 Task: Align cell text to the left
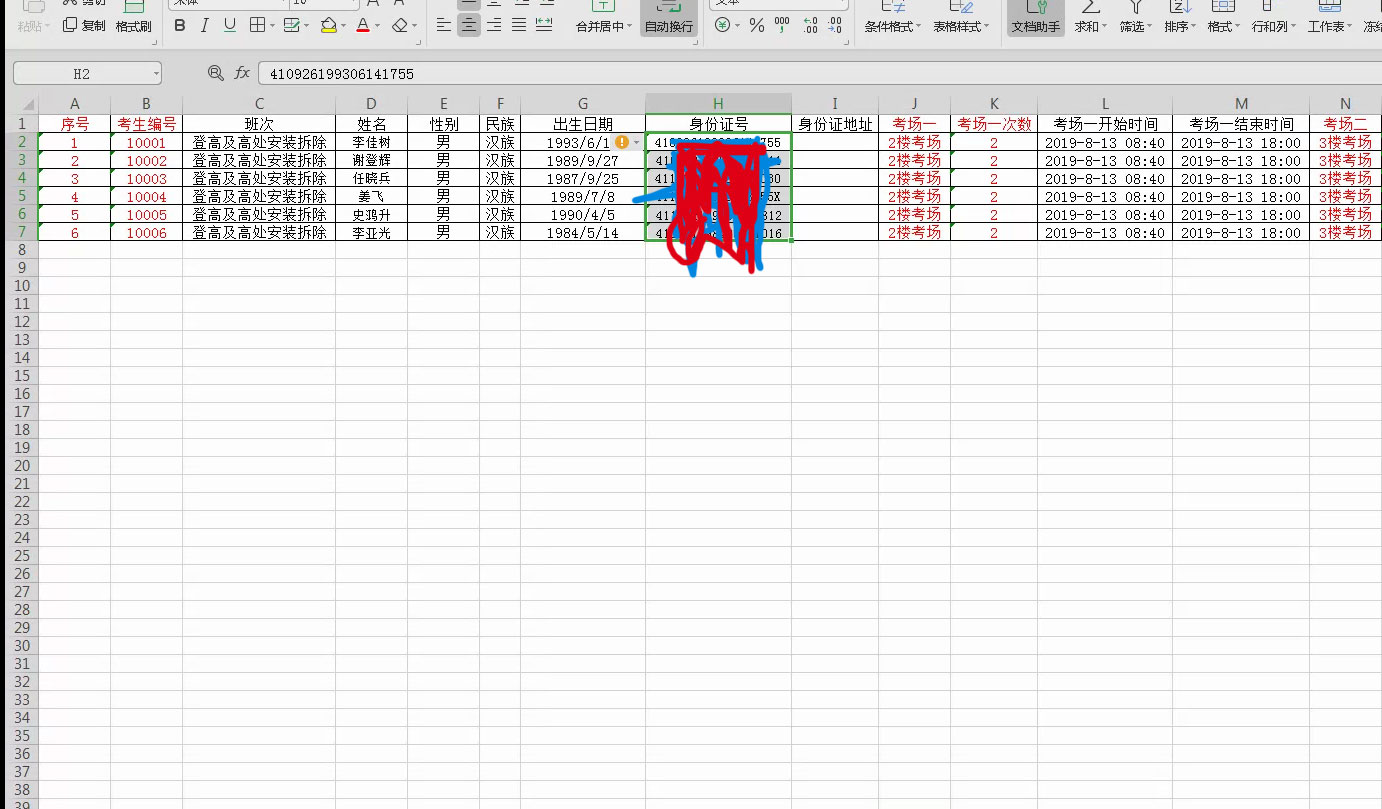coord(444,25)
